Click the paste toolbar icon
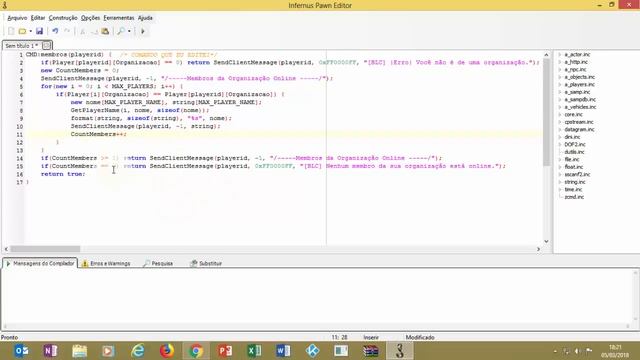 [105, 31]
